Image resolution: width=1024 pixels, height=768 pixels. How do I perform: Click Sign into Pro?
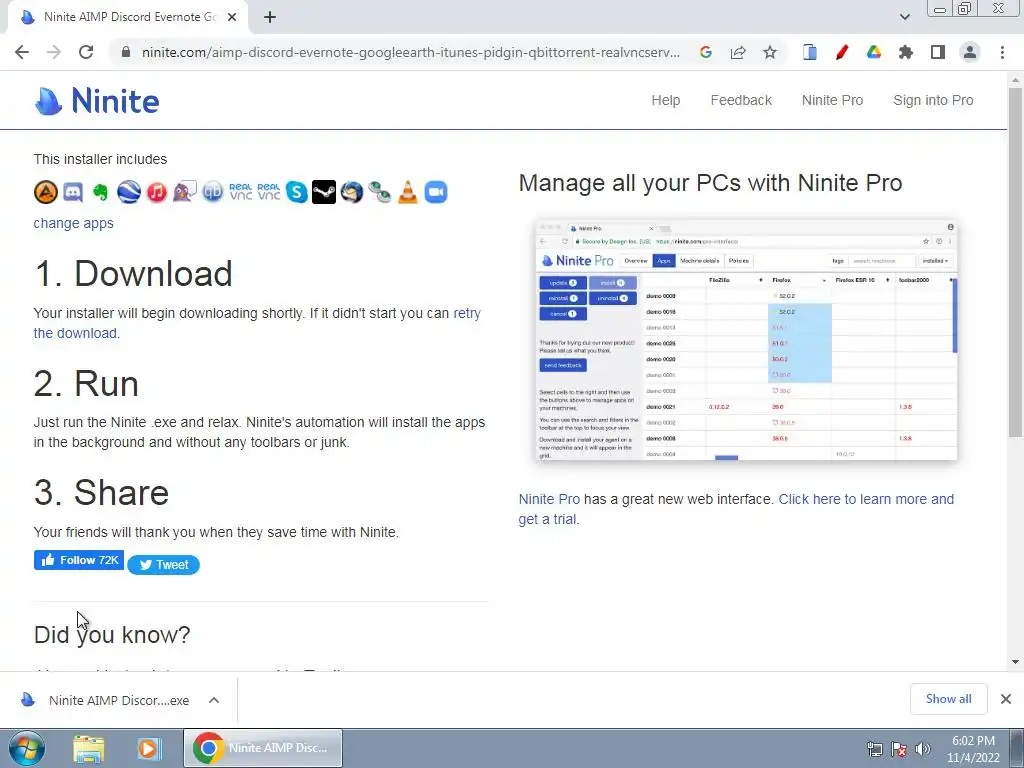coord(933,100)
